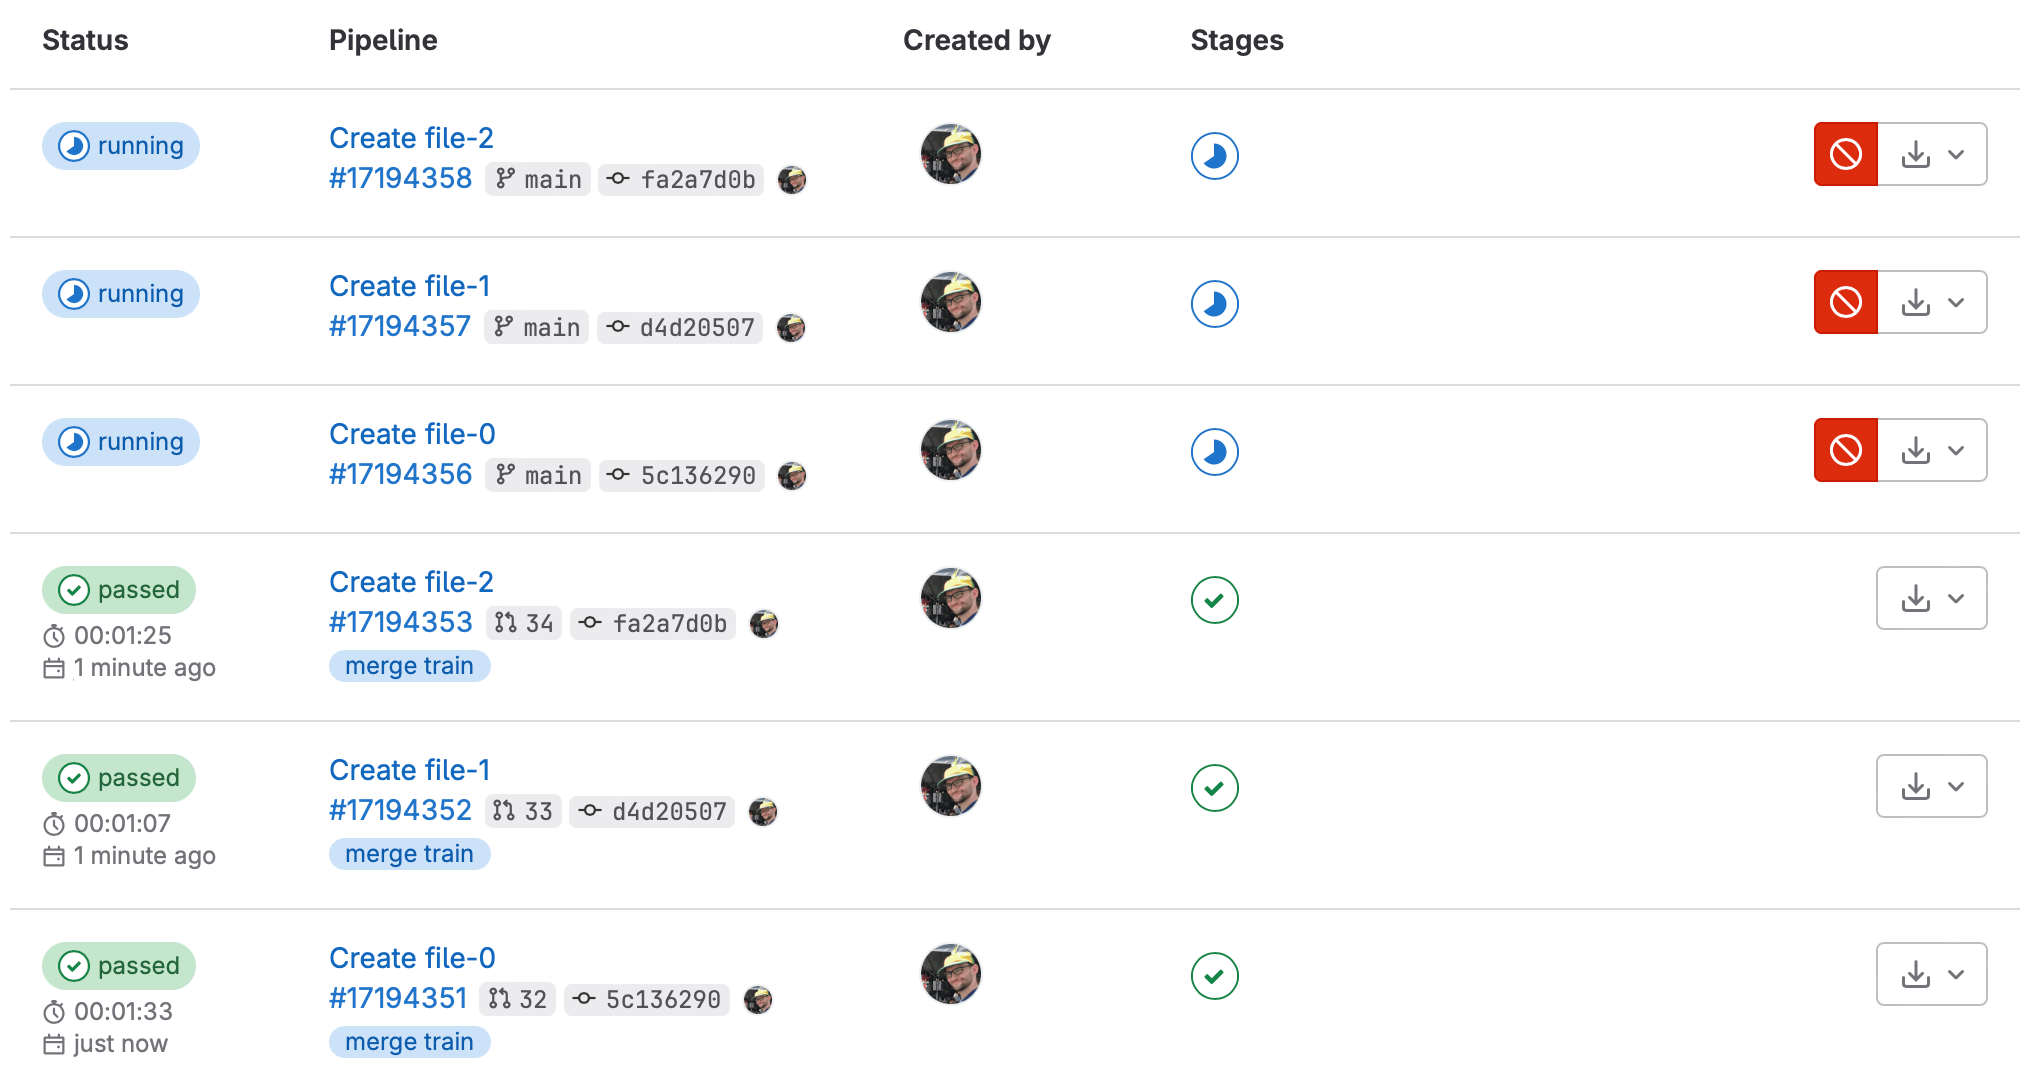The image size is (2033, 1069).
Task: Open the top Create file-2 commit link
Action: (x=411, y=138)
